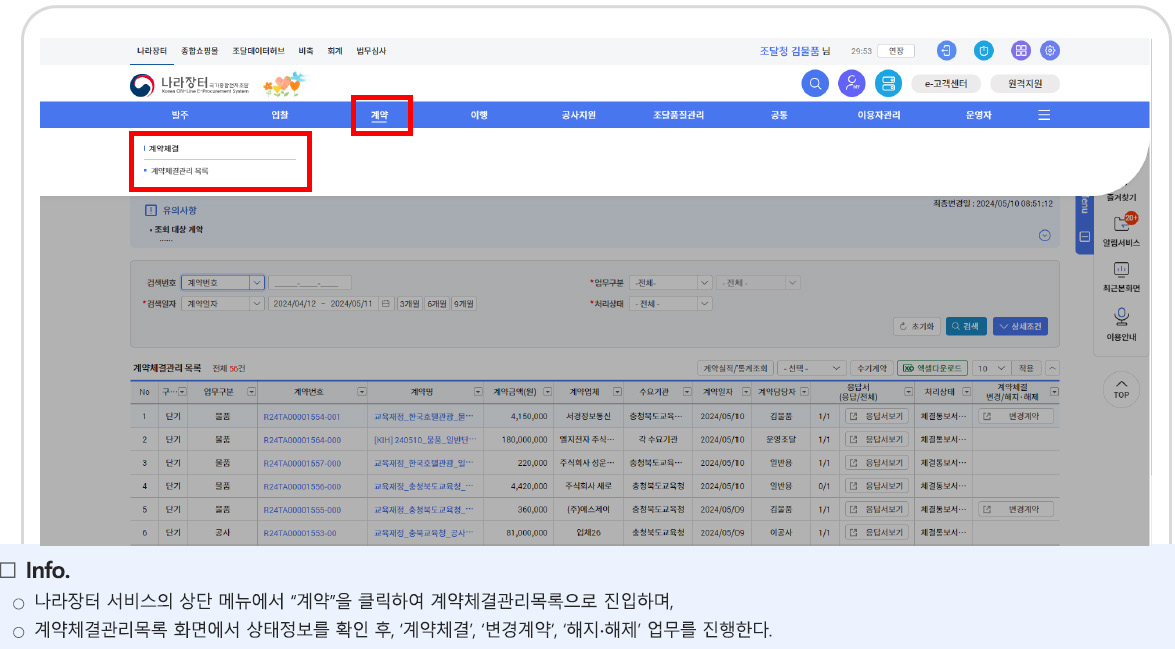Set date range with 9개월 button

pyautogui.click(x=463, y=304)
